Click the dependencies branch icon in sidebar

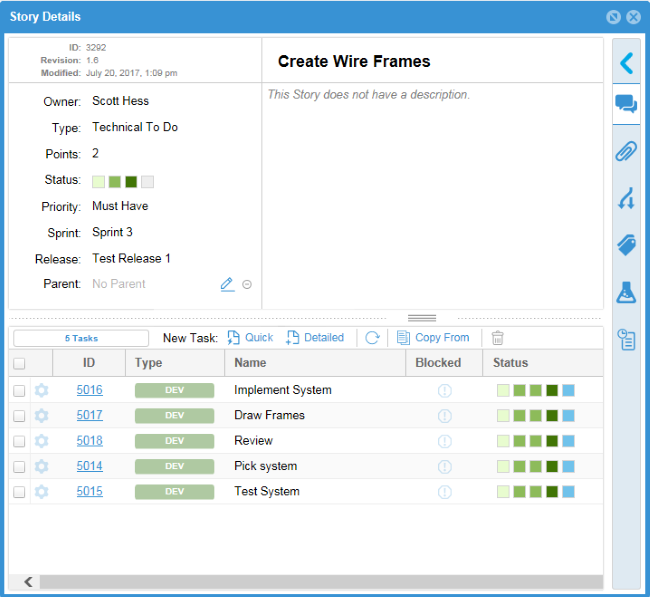coord(626,198)
